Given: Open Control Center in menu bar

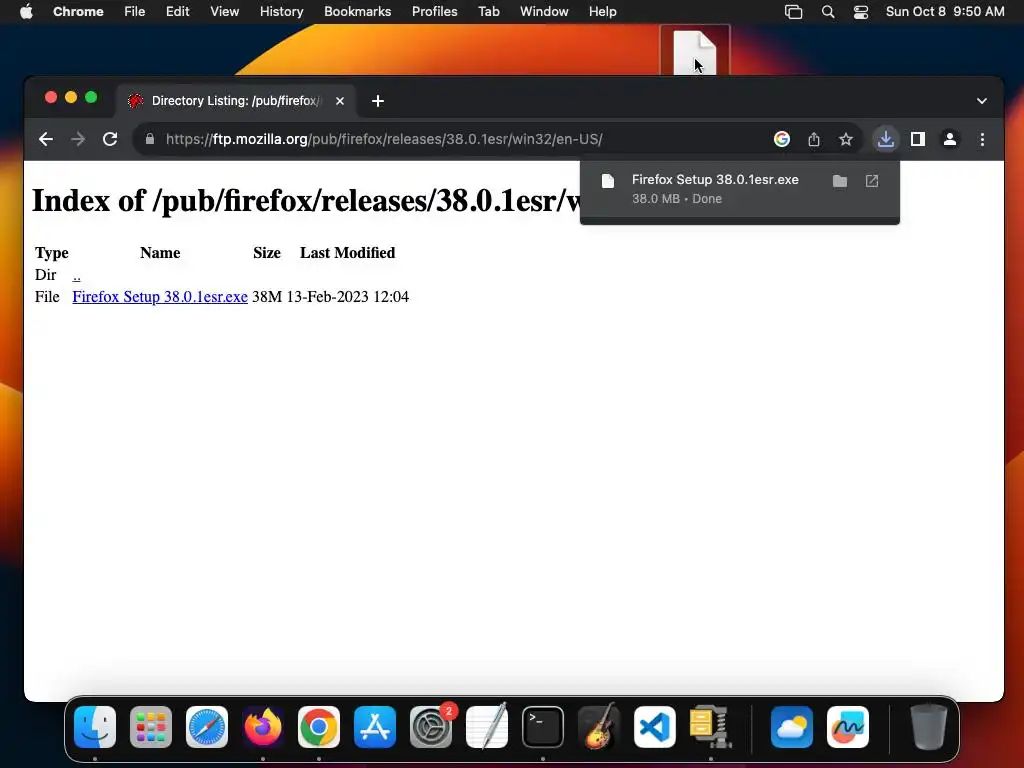Looking at the screenshot, I should [x=861, y=12].
